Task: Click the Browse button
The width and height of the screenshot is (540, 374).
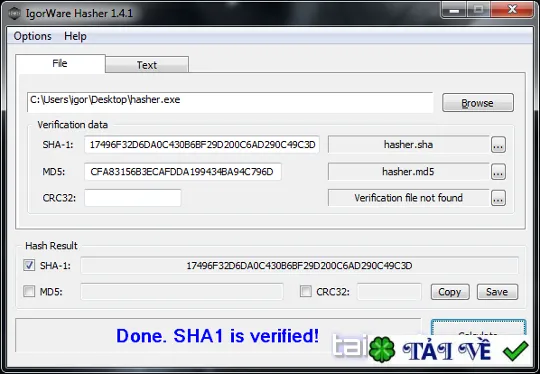Action: [x=478, y=103]
